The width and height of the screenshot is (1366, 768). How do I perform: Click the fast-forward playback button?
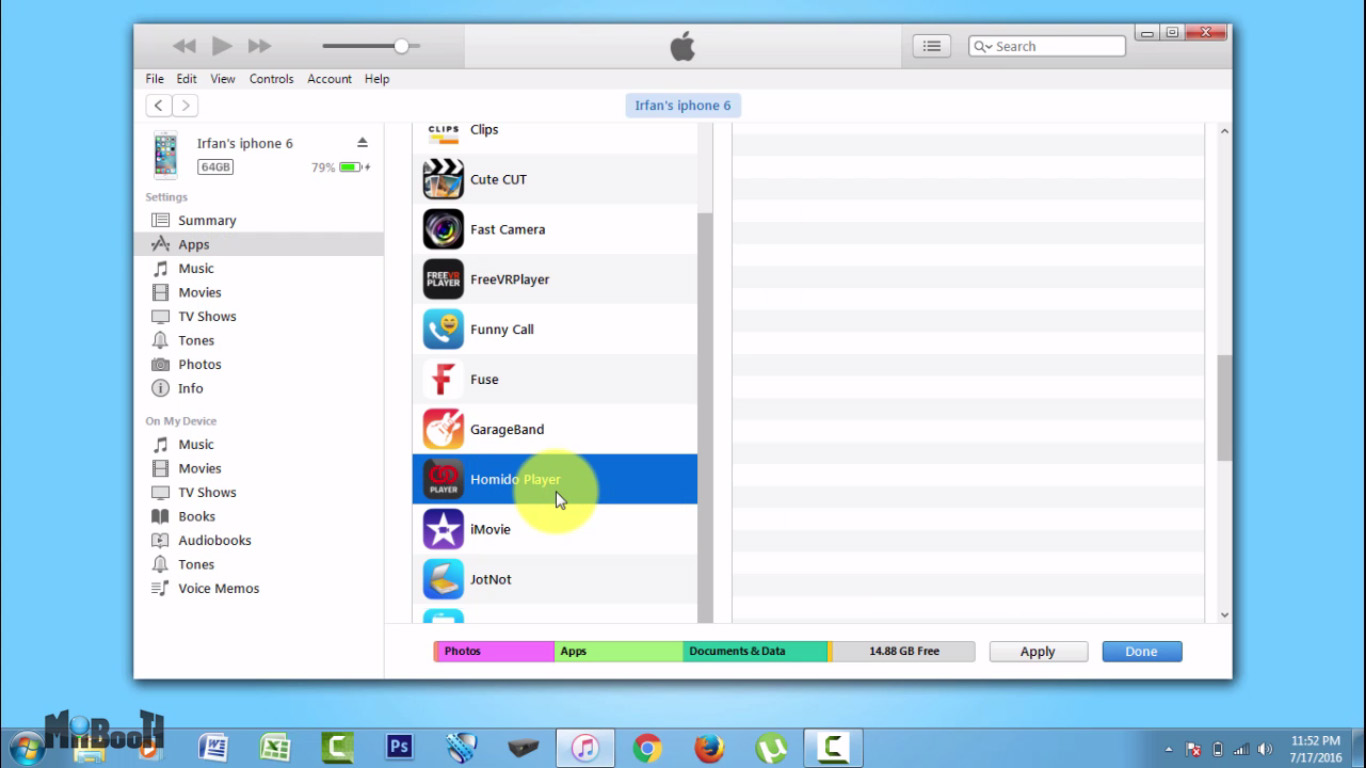coord(260,46)
